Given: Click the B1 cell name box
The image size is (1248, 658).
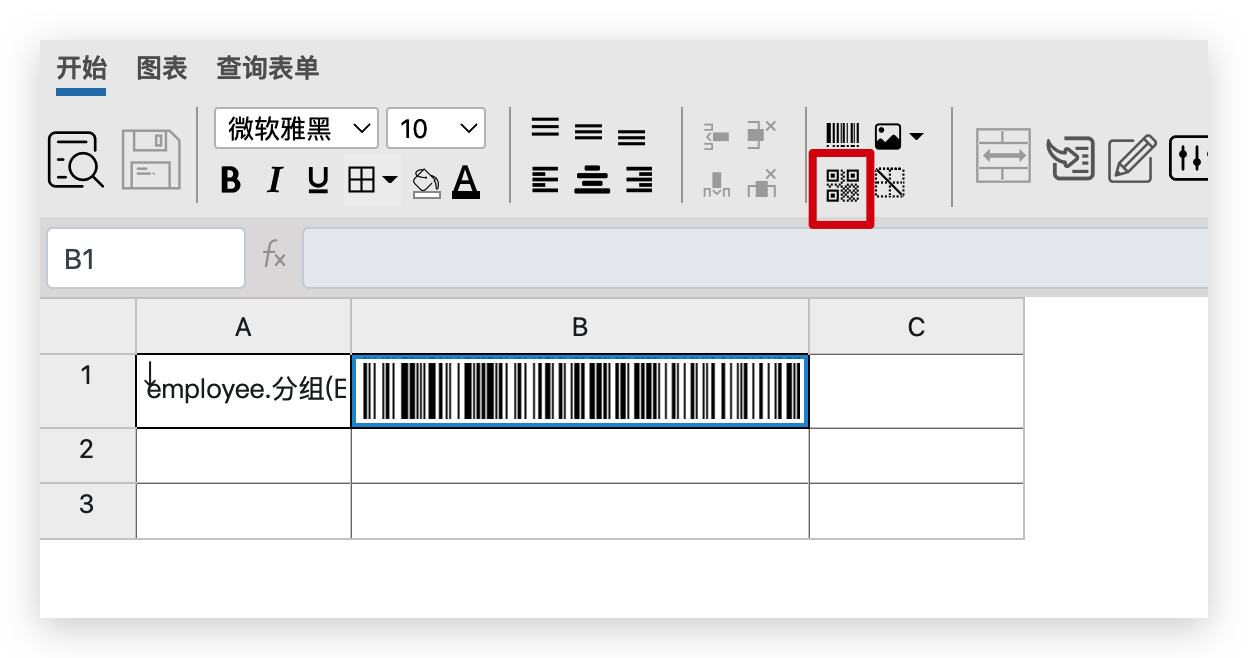Looking at the screenshot, I should pyautogui.click(x=146, y=259).
